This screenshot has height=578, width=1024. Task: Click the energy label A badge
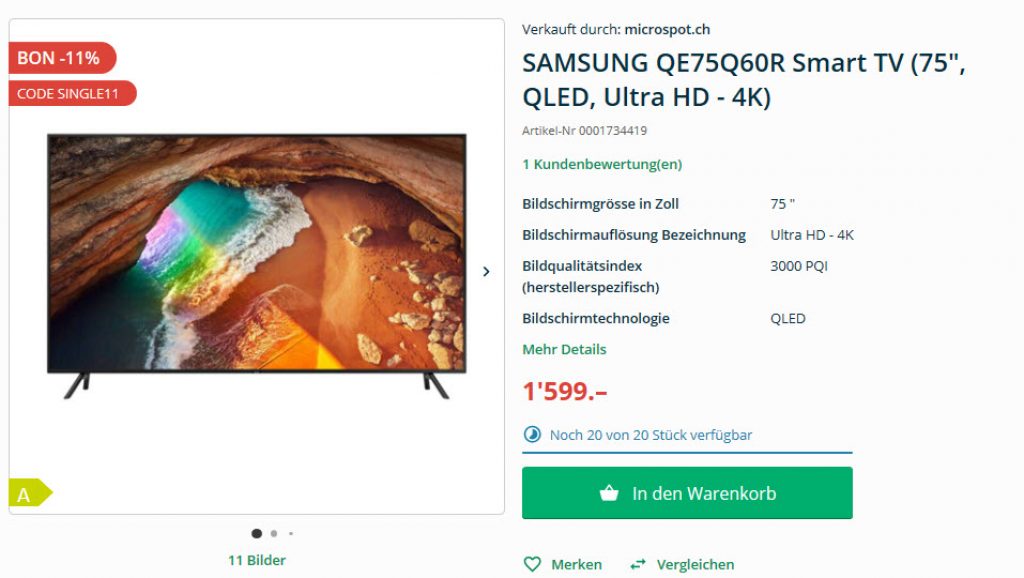coord(29,493)
